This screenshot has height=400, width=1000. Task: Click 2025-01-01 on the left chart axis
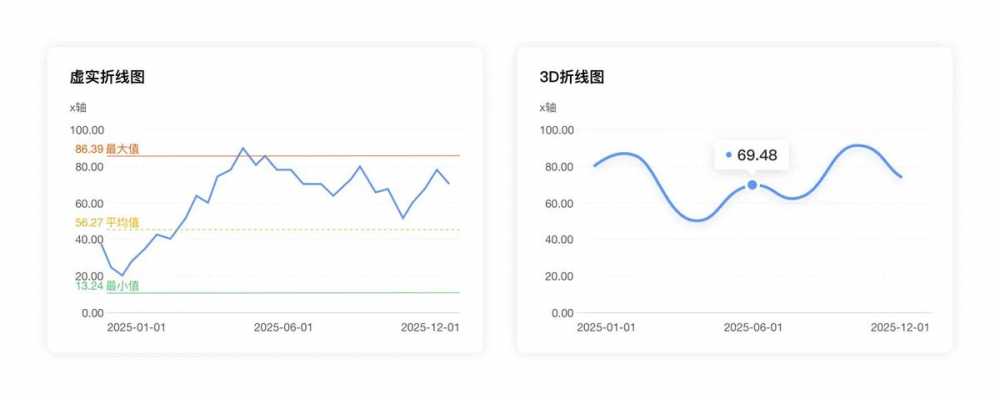click(137, 327)
